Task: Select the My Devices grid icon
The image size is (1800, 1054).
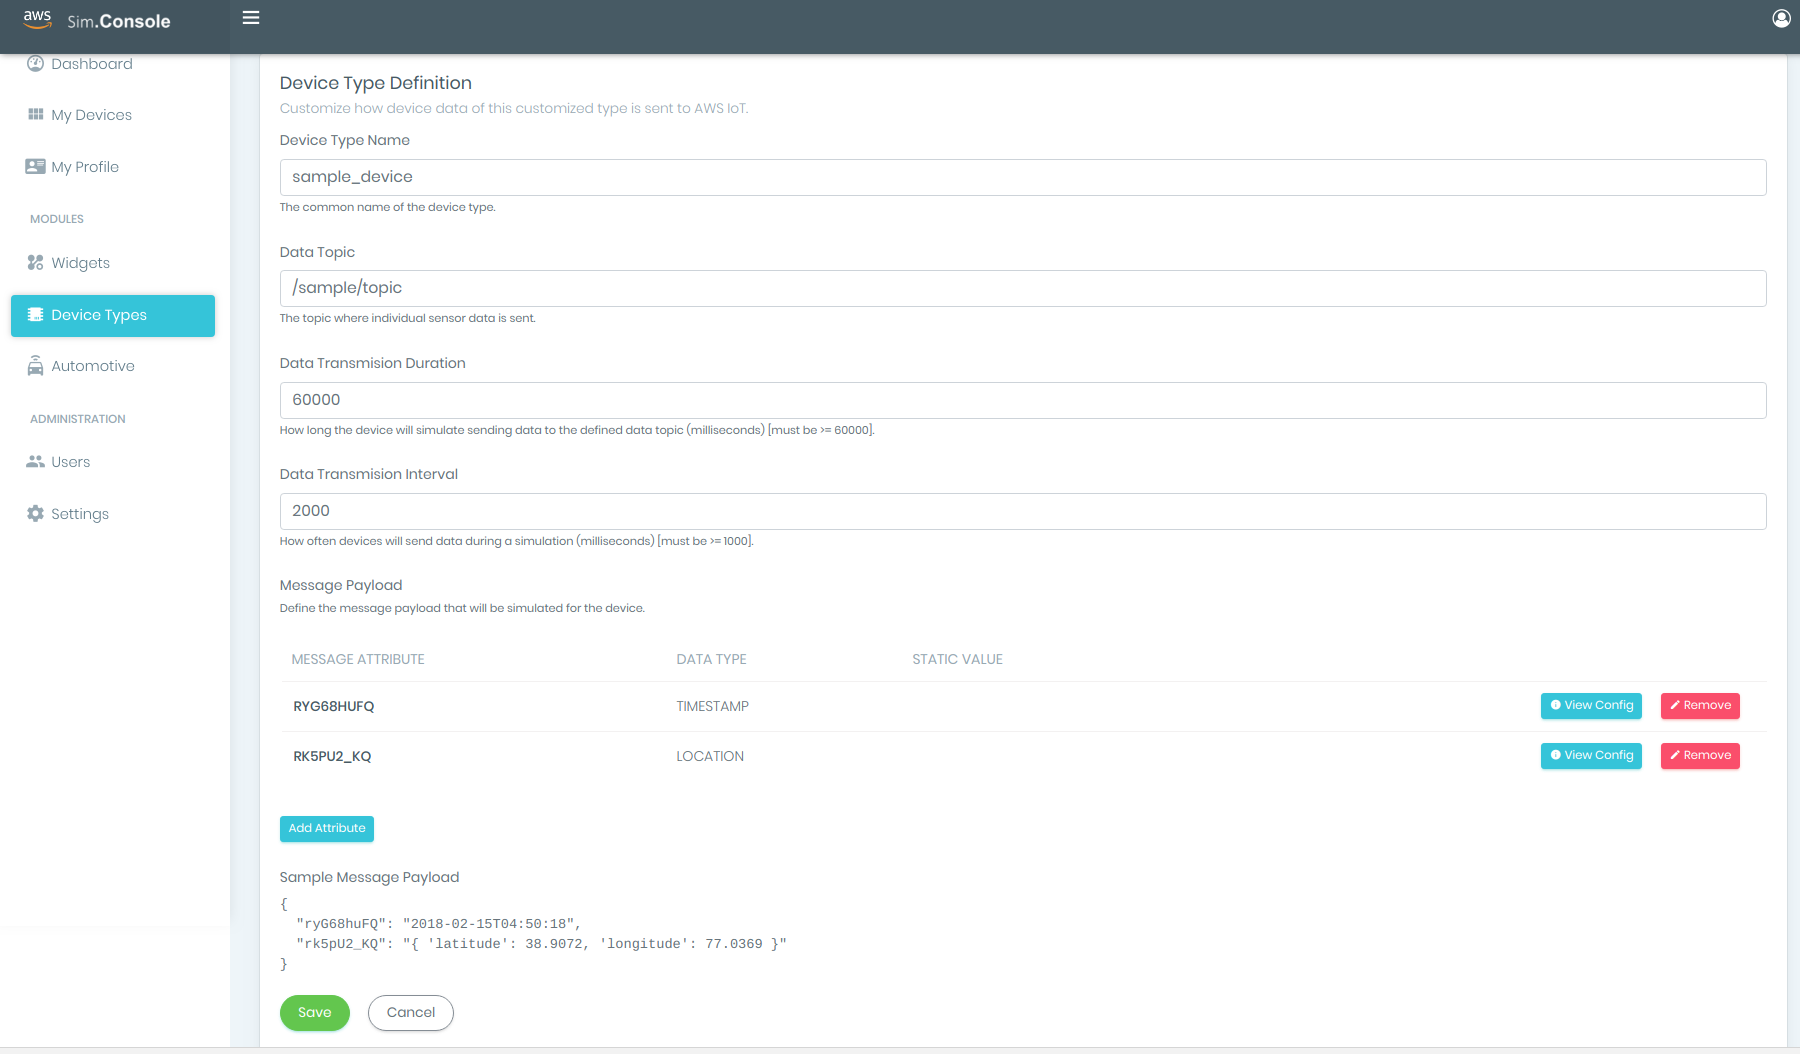Action: [x=35, y=114]
